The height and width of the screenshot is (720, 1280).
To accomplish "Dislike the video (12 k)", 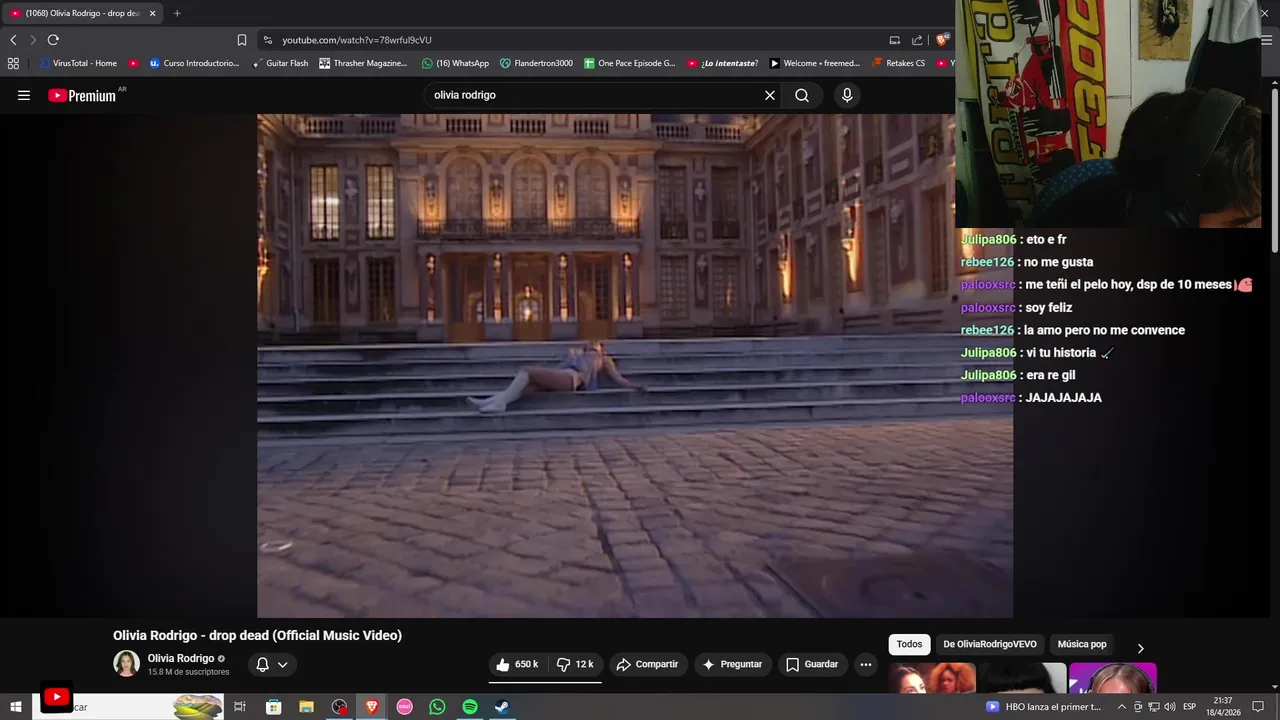I will (575, 664).
